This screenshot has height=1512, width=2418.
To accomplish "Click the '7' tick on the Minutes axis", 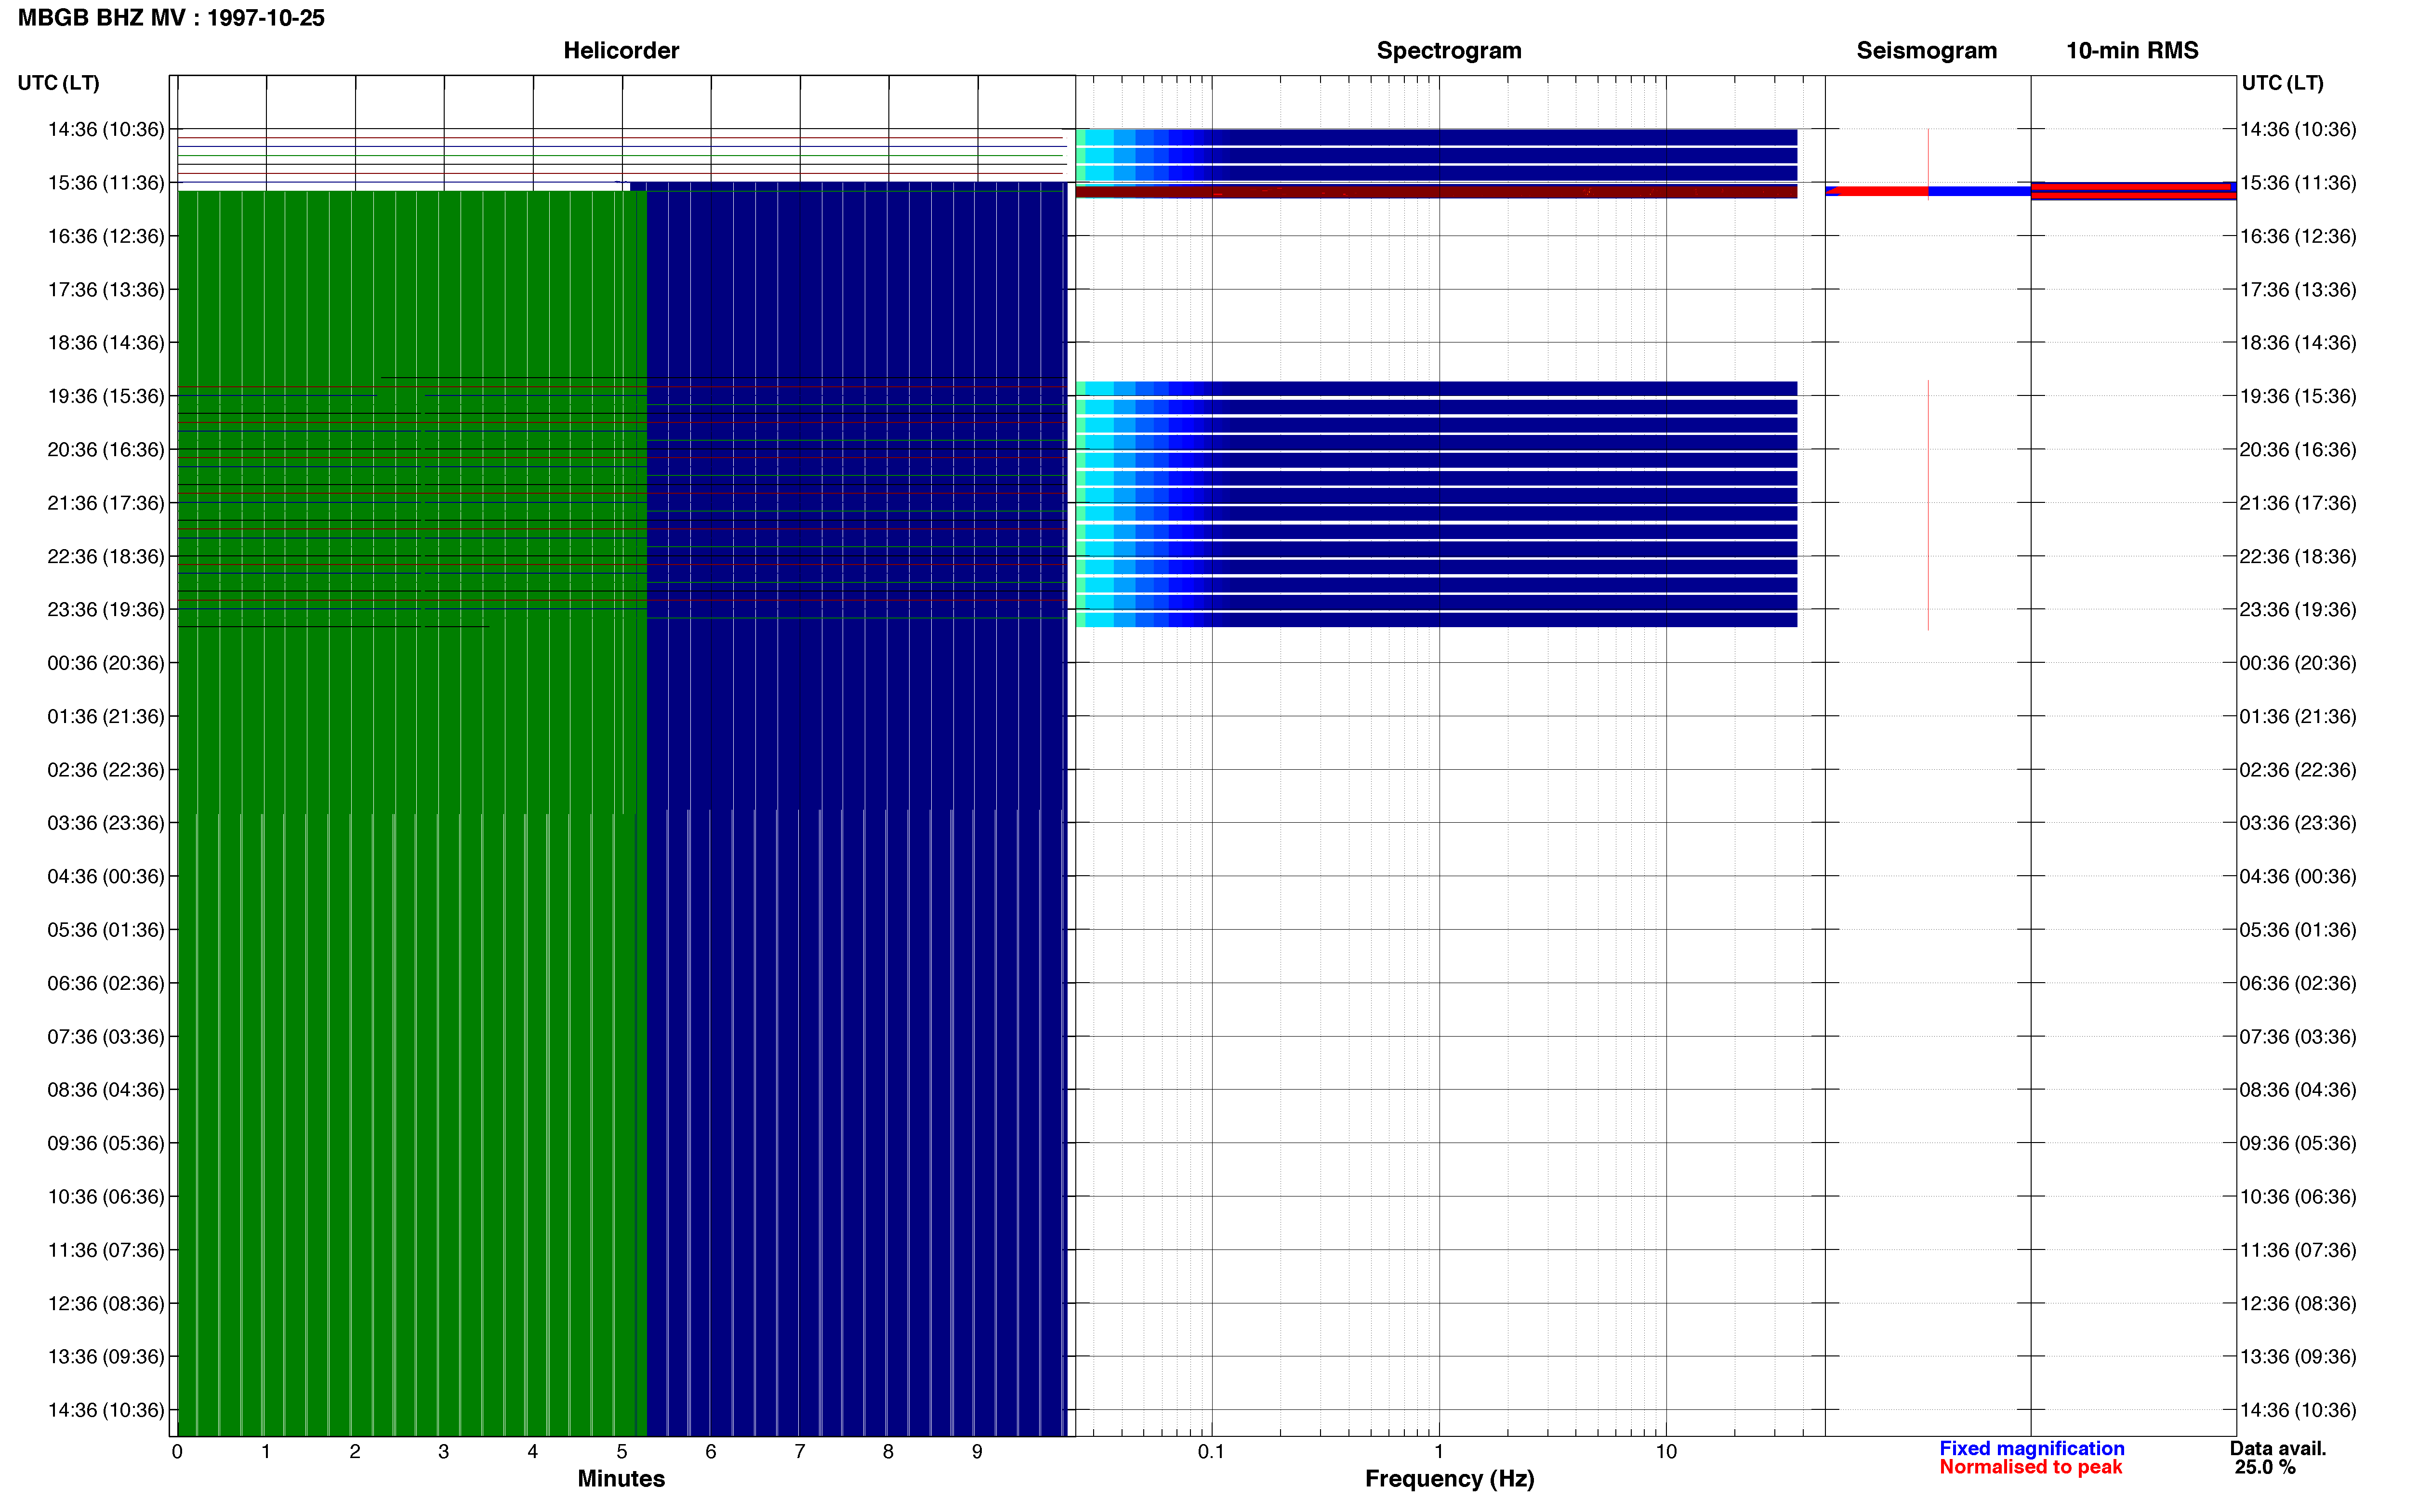I will point(800,1451).
